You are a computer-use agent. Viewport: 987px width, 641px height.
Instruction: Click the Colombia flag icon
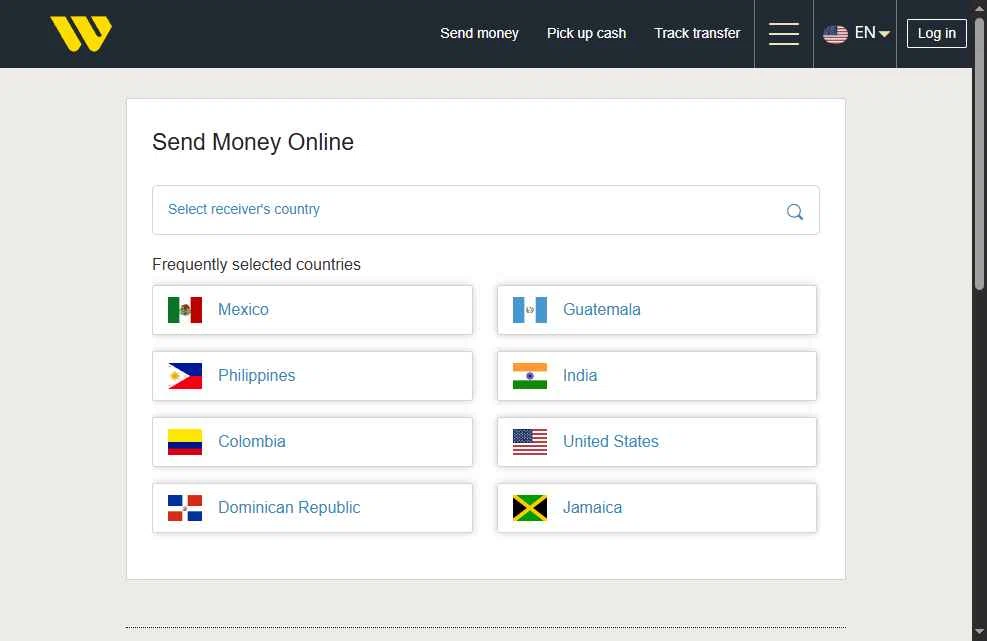coord(185,442)
